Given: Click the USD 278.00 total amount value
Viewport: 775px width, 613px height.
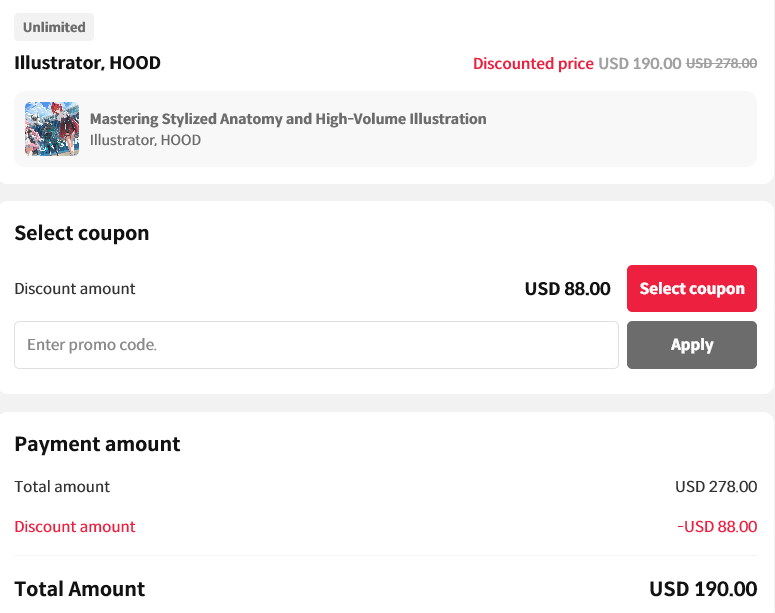Looking at the screenshot, I should point(716,487).
